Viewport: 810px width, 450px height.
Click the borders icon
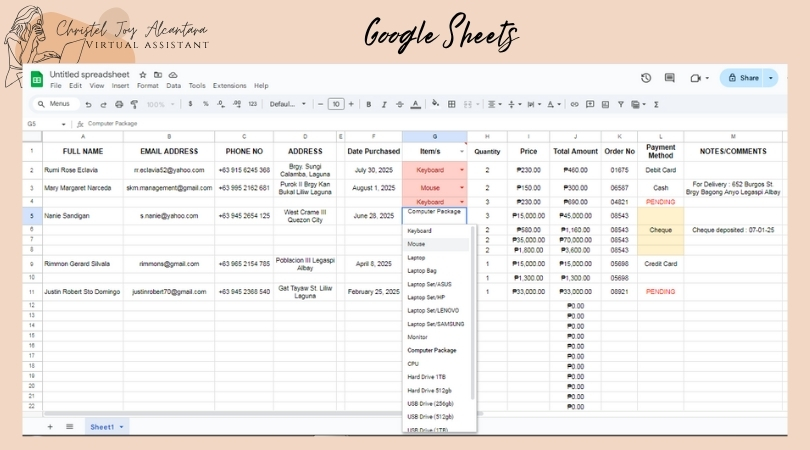pyautogui.click(x=453, y=104)
